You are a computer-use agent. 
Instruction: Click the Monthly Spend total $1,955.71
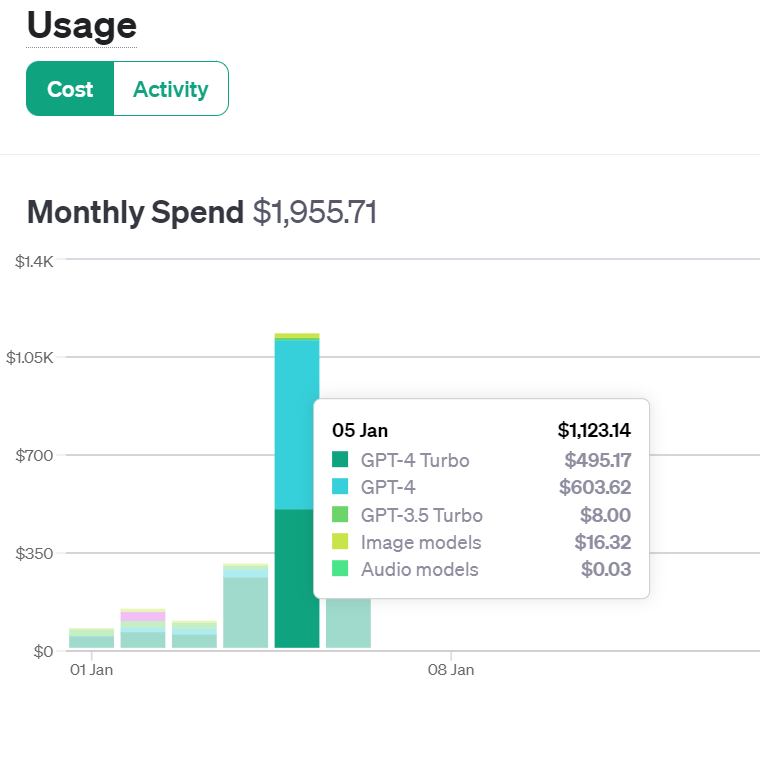tap(314, 212)
